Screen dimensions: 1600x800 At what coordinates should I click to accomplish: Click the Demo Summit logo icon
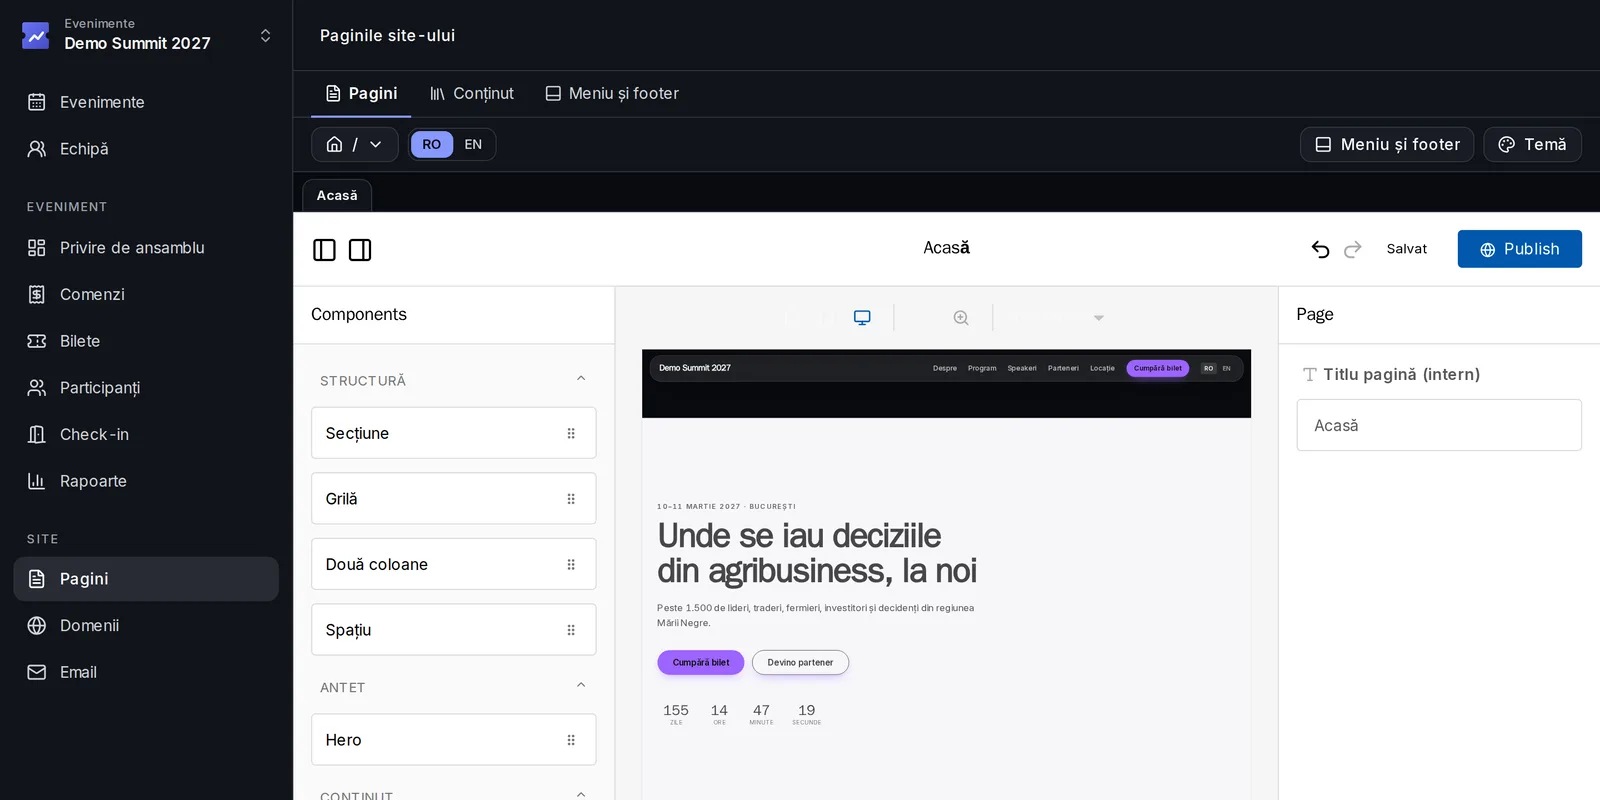click(x=35, y=36)
